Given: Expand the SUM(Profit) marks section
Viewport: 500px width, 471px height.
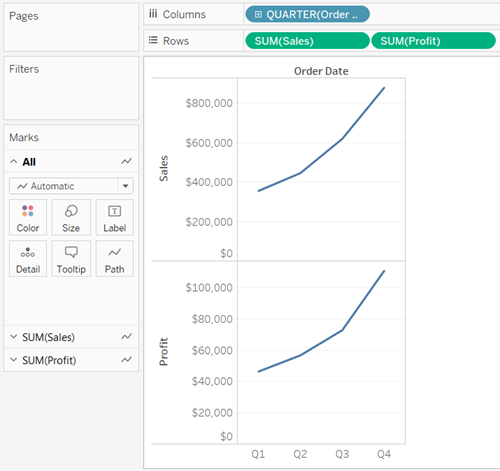Looking at the screenshot, I should [x=13, y=360].
